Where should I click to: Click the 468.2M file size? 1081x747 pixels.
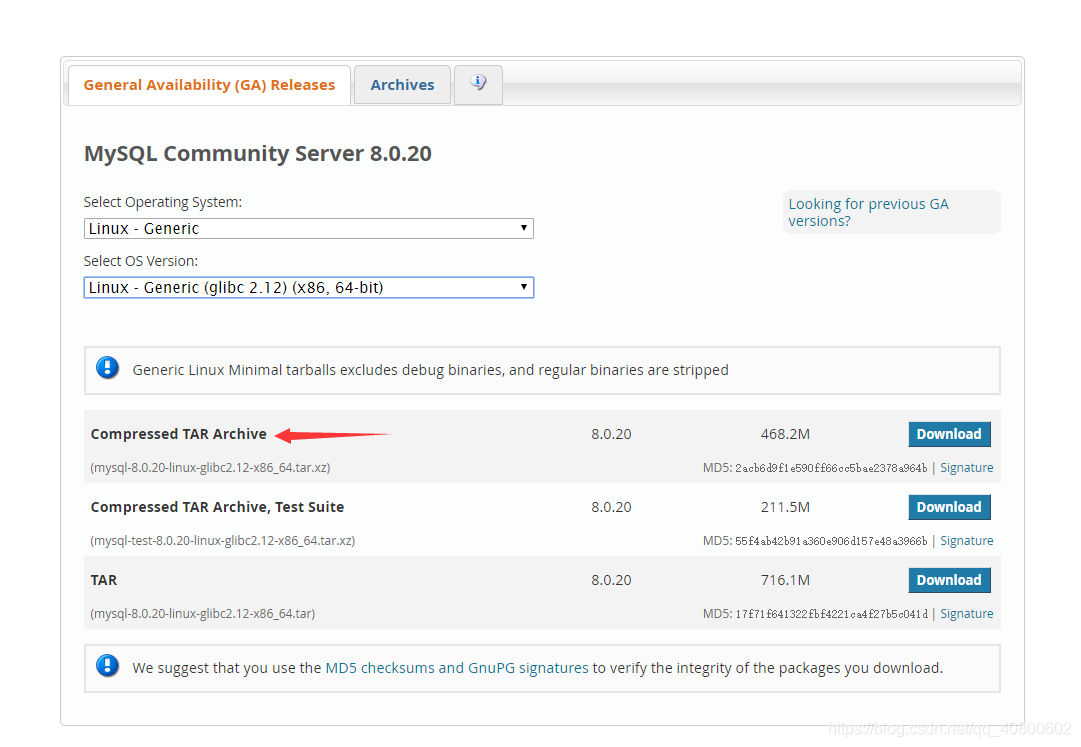pyautogui.click(x=785, y=434)
